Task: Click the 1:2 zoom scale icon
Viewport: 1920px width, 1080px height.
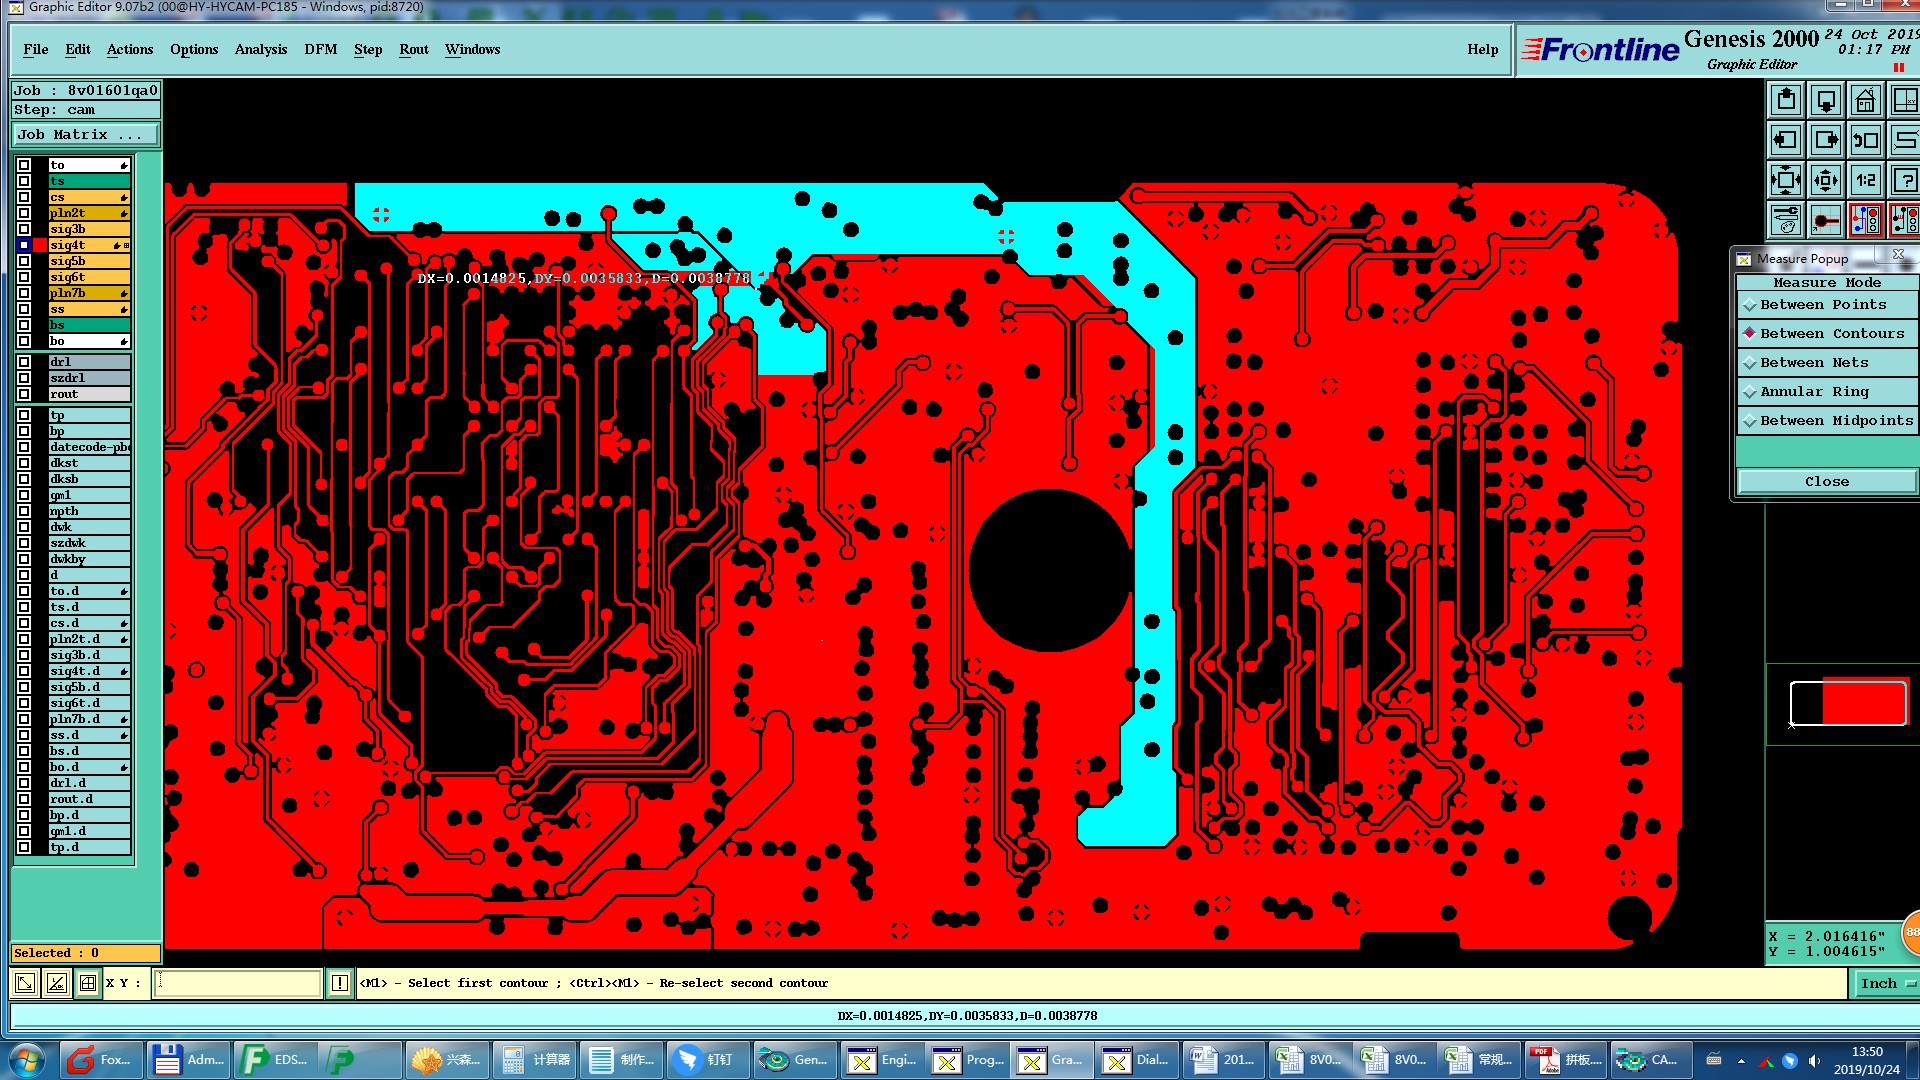Action: pos(1865,181)
